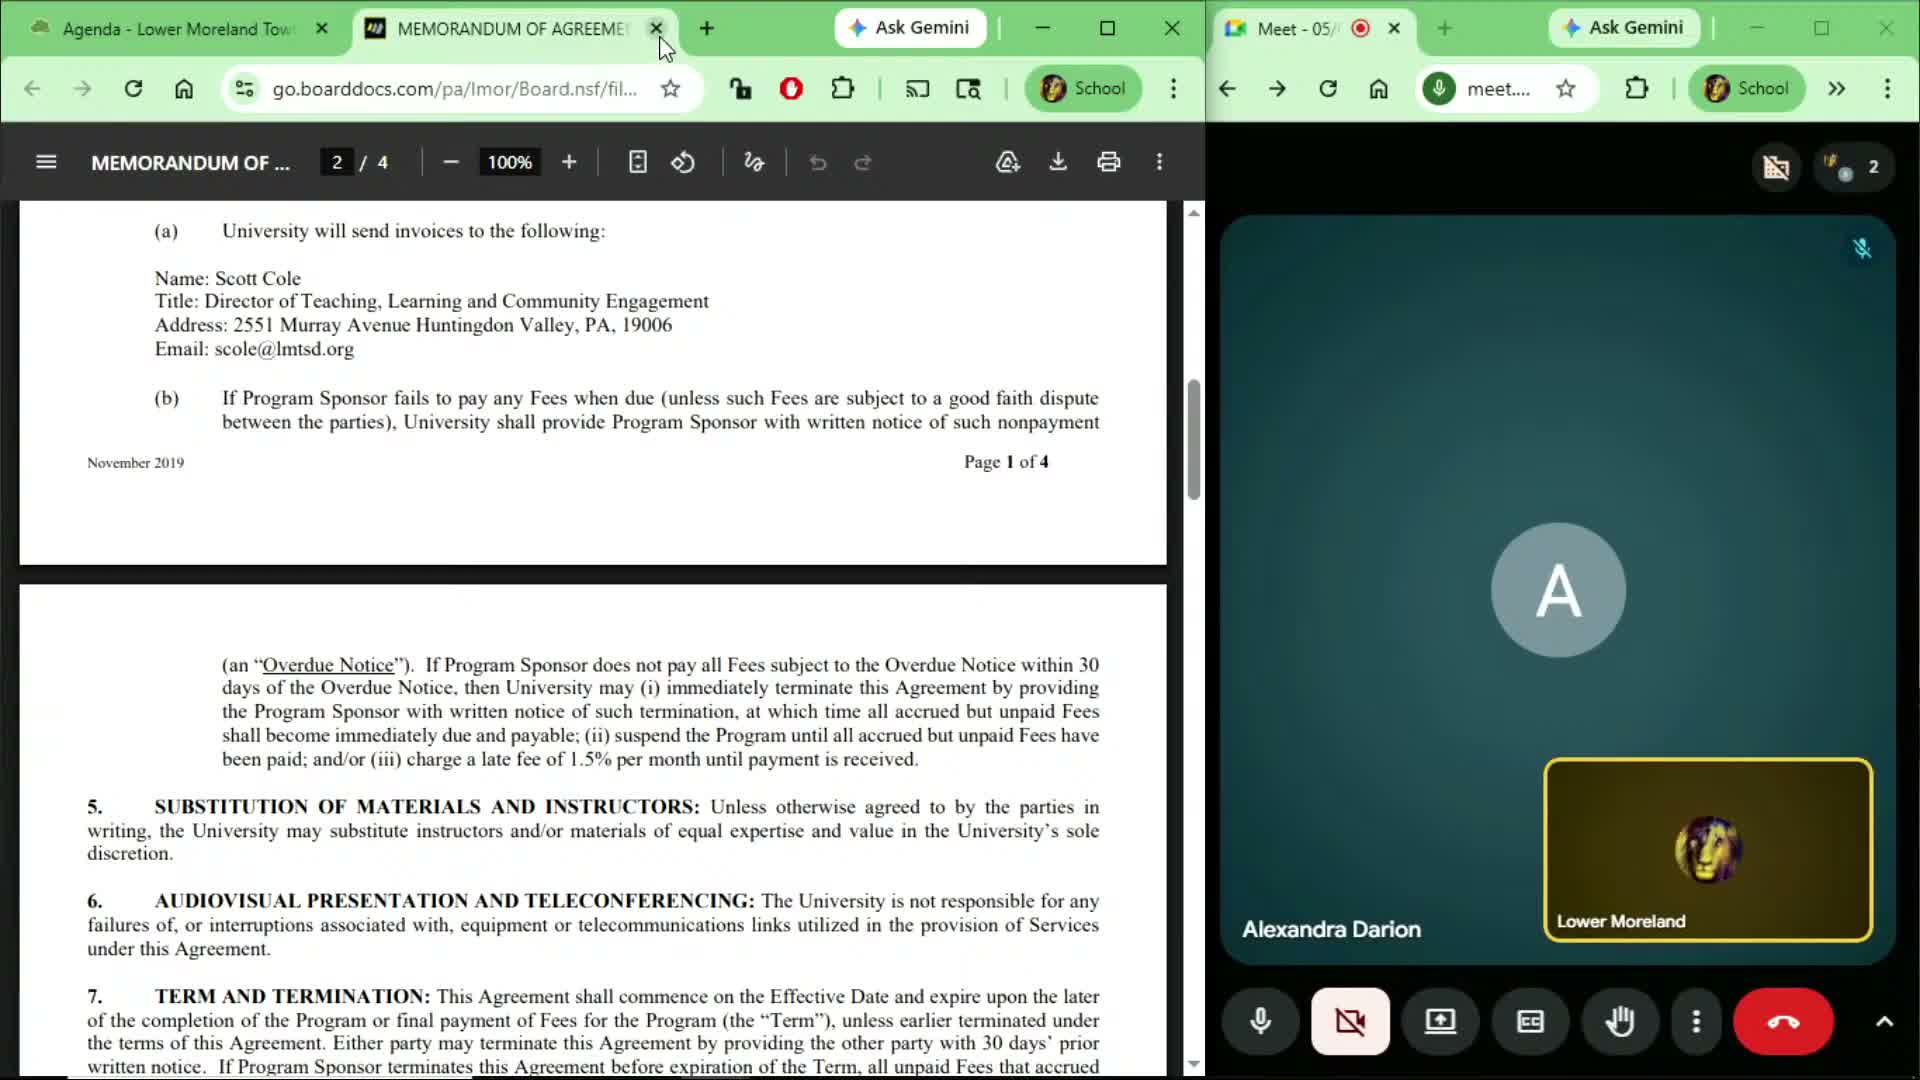Switch to the Agenda - Lower Moreland tab
This screenshot has width=1920, height=1080.
[176, 29]
